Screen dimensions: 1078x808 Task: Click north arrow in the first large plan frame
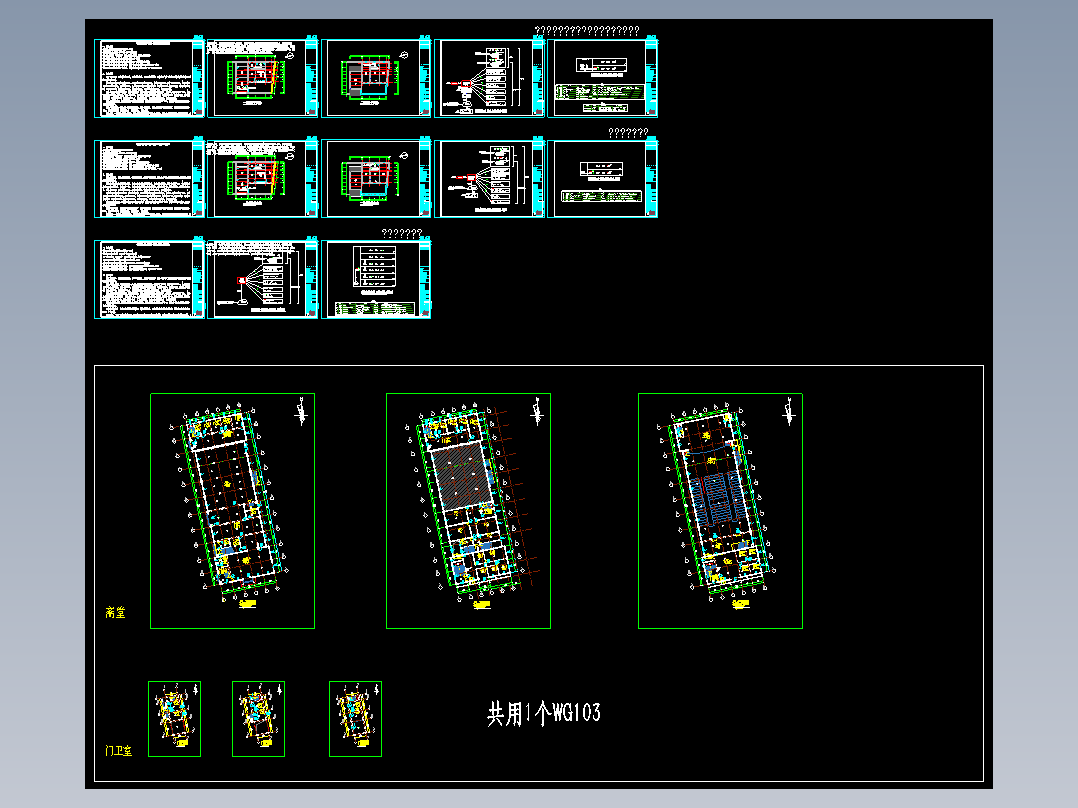point(300,411)
